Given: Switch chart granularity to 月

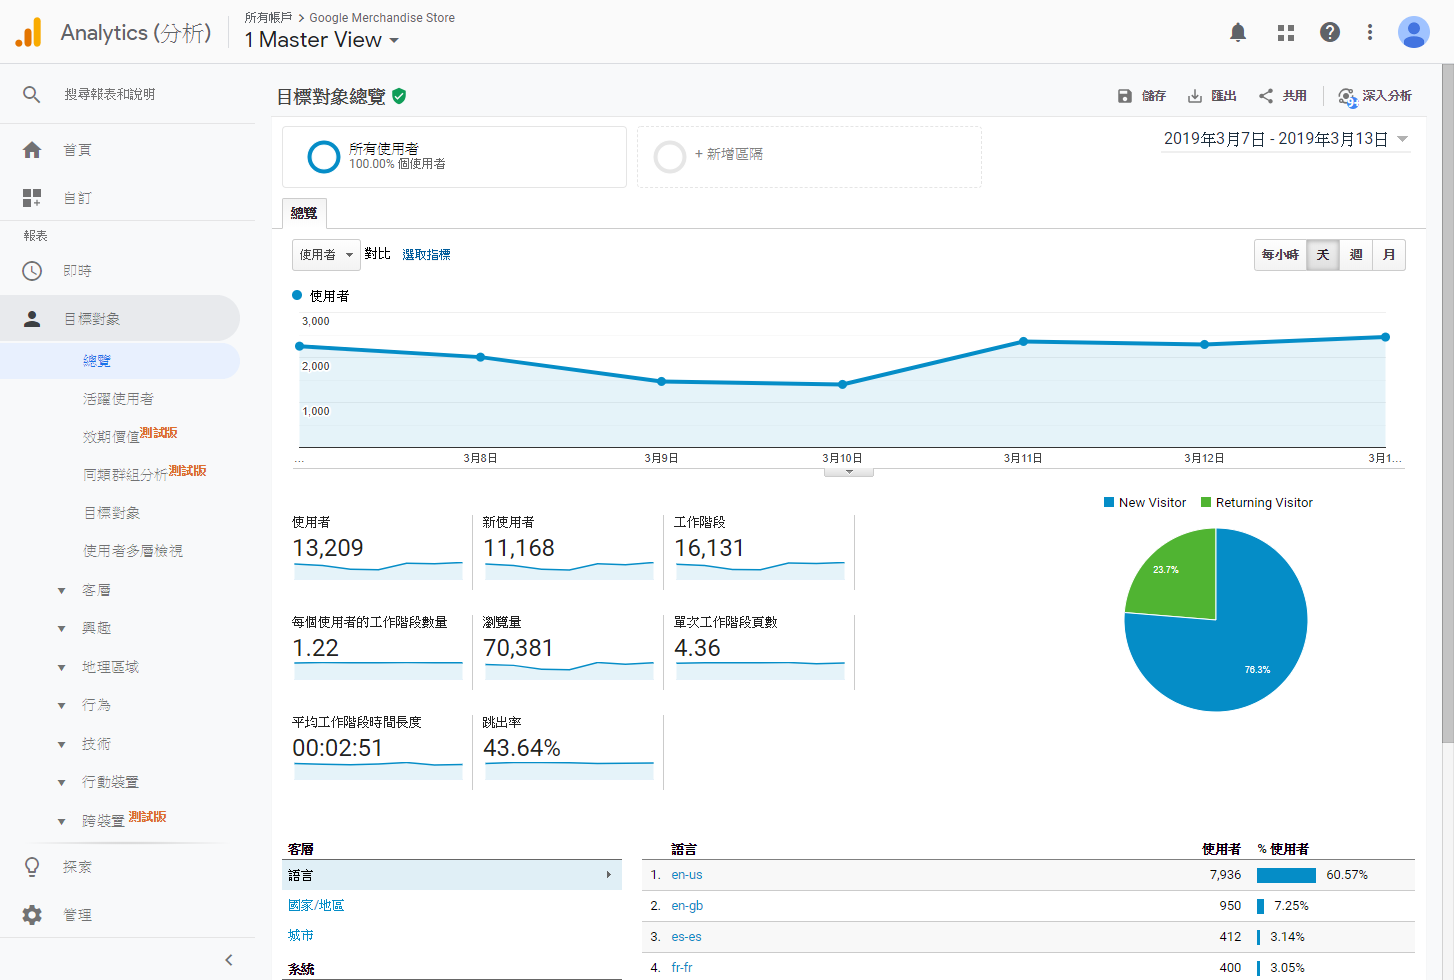Looking at the screenshot, I should click(1388, 255).
